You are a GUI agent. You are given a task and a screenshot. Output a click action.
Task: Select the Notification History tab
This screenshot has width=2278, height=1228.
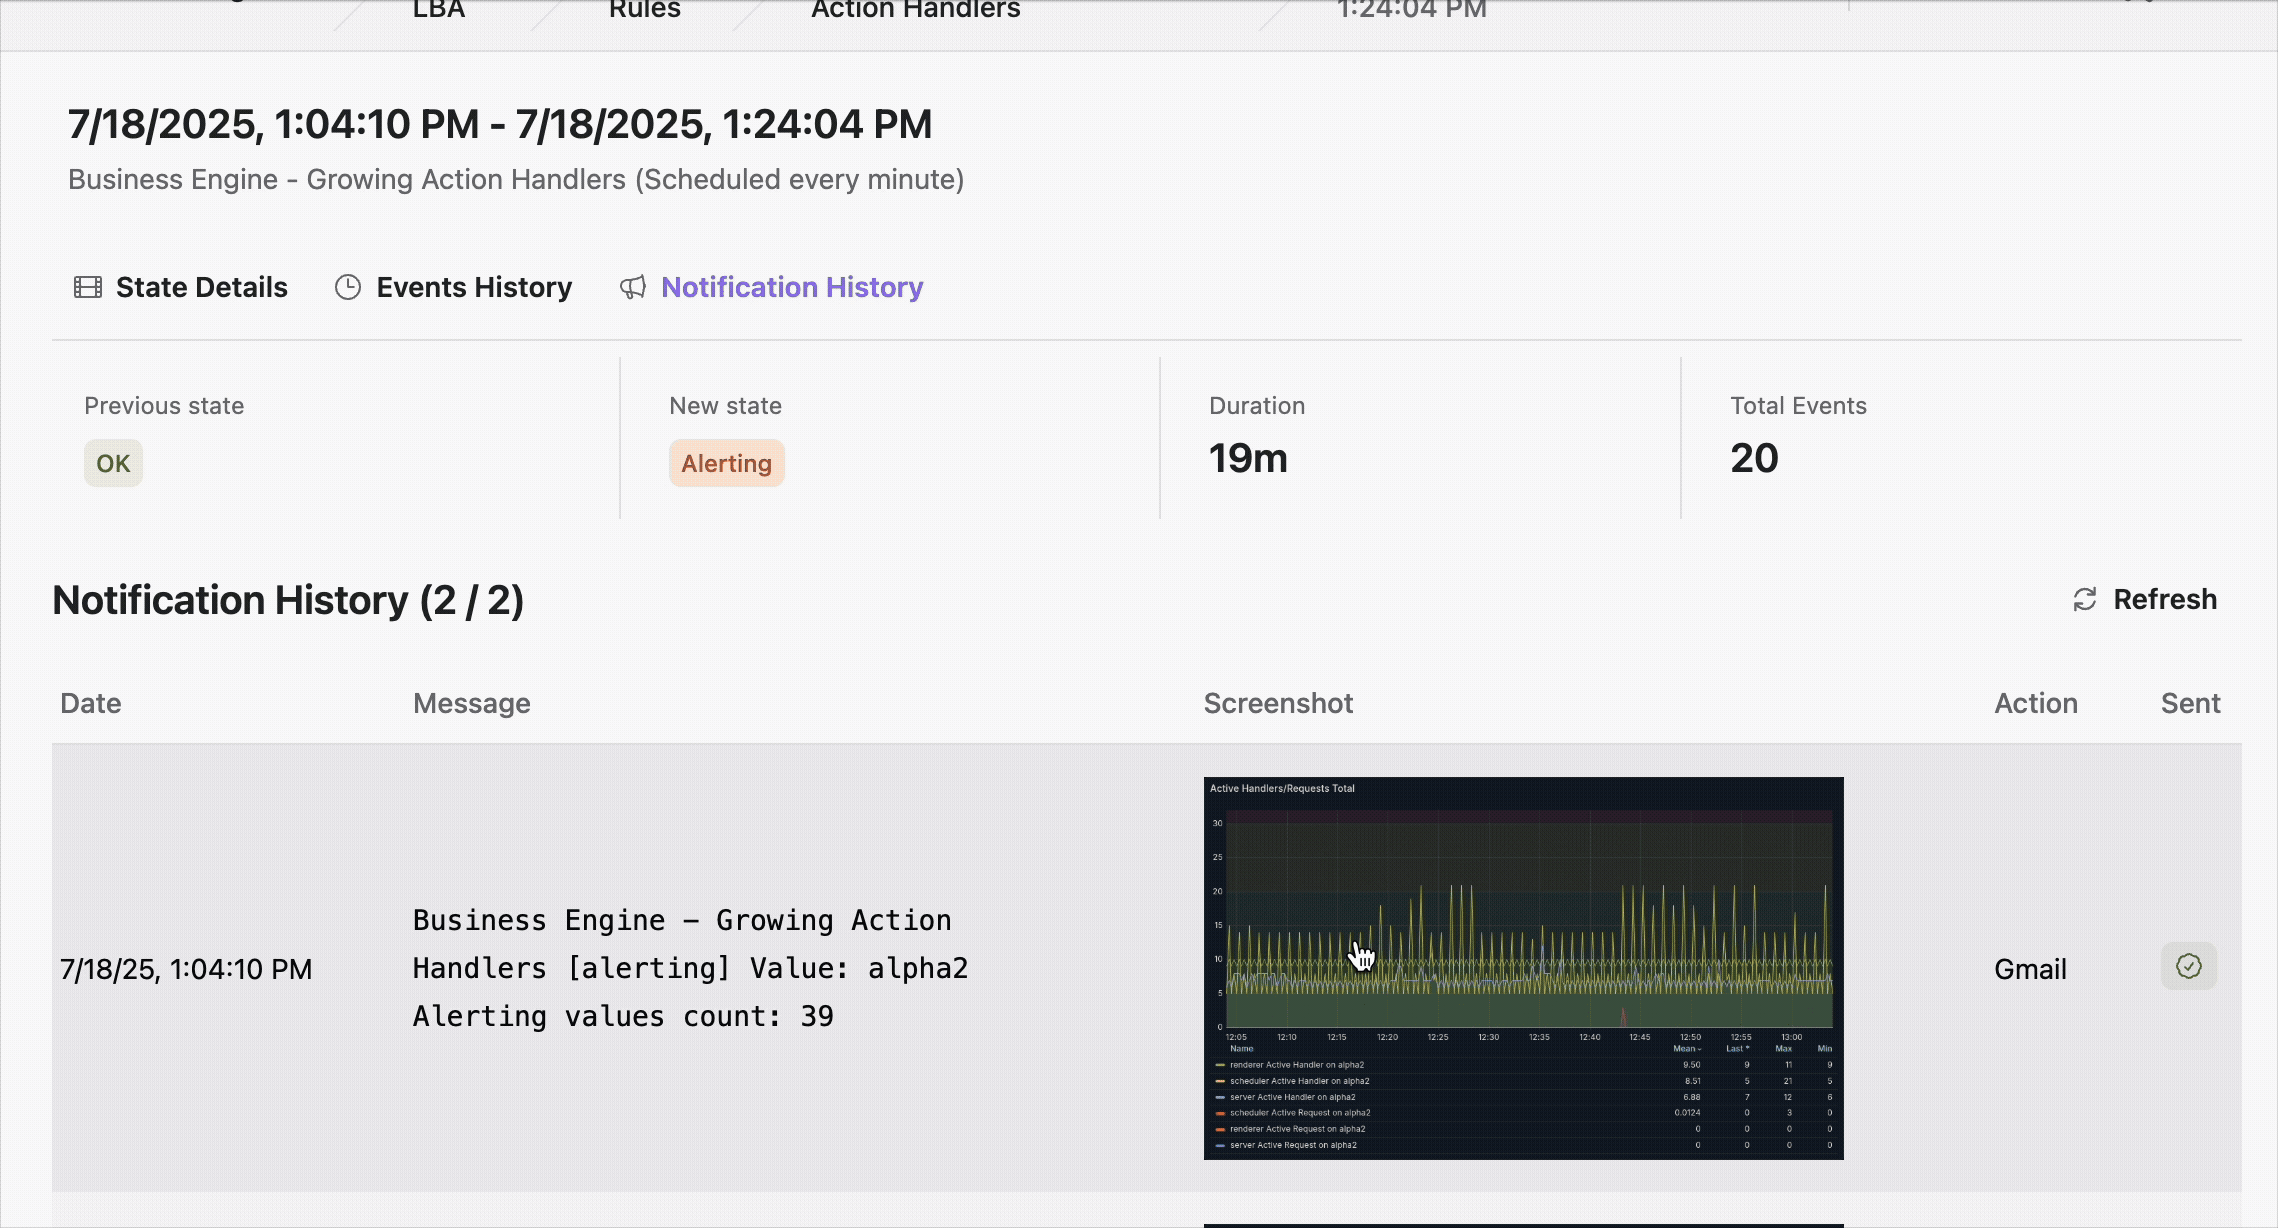[x=772, y=287]
